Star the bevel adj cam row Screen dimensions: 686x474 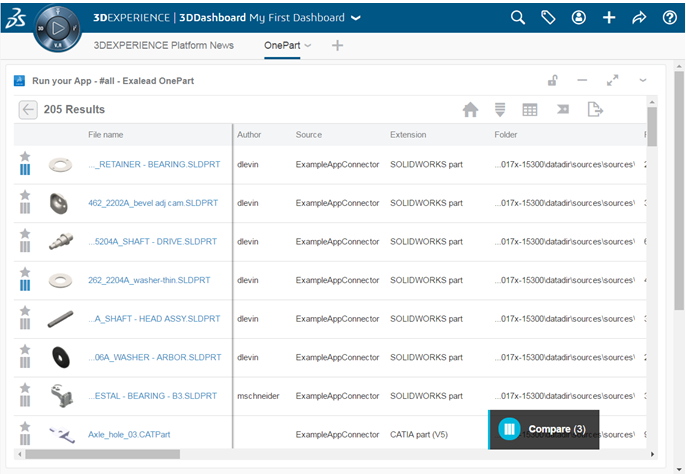(x=25, y=195)
